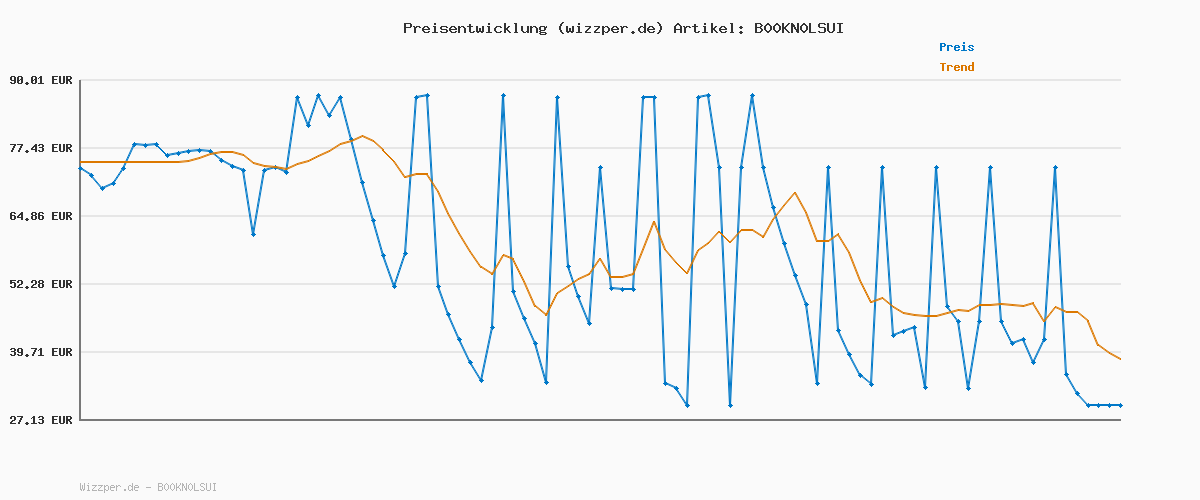Click the BOOKNOLSUI text in footer
1200x500 pixels.
coord(187,487)
